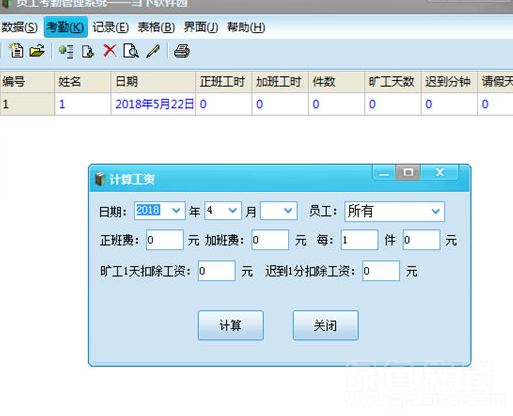Click the 正班费 input field
This screenshot has height=416, width=513.
click(165, 240)
